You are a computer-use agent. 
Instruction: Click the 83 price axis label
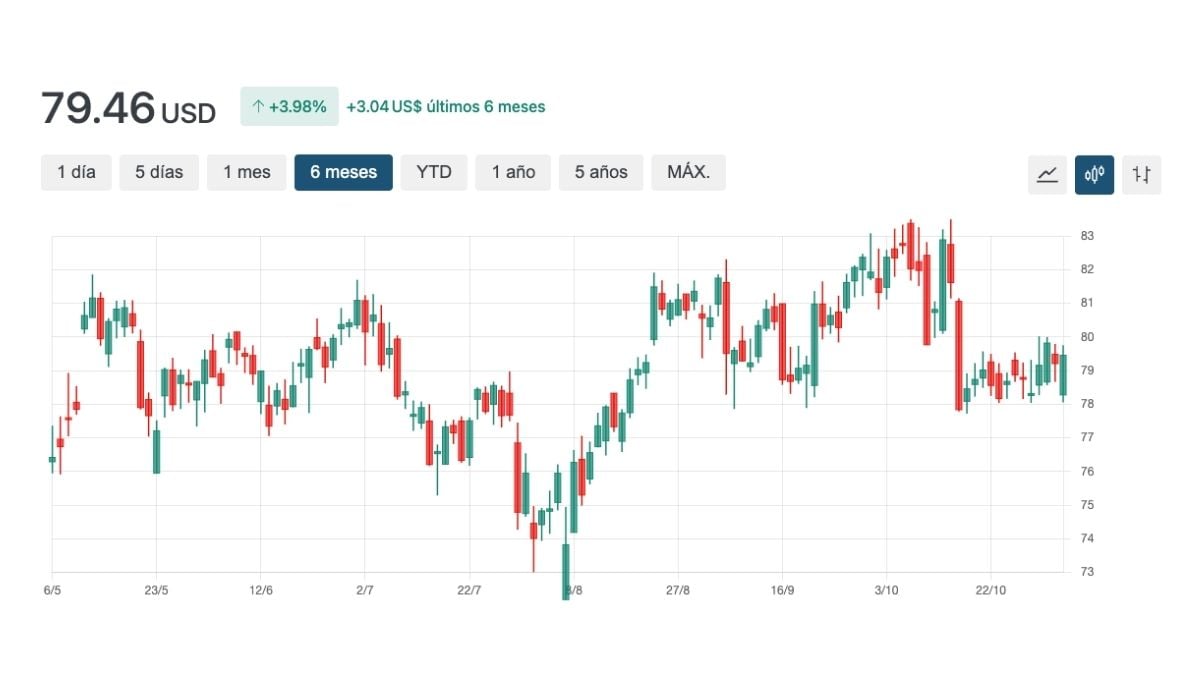point(1087,236)
